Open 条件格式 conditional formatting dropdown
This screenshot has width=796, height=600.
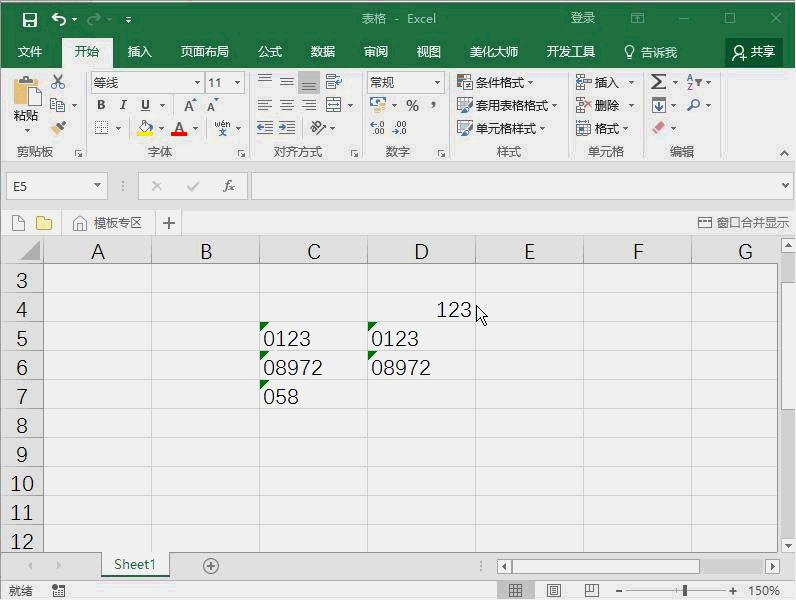[x=495, y=82]
